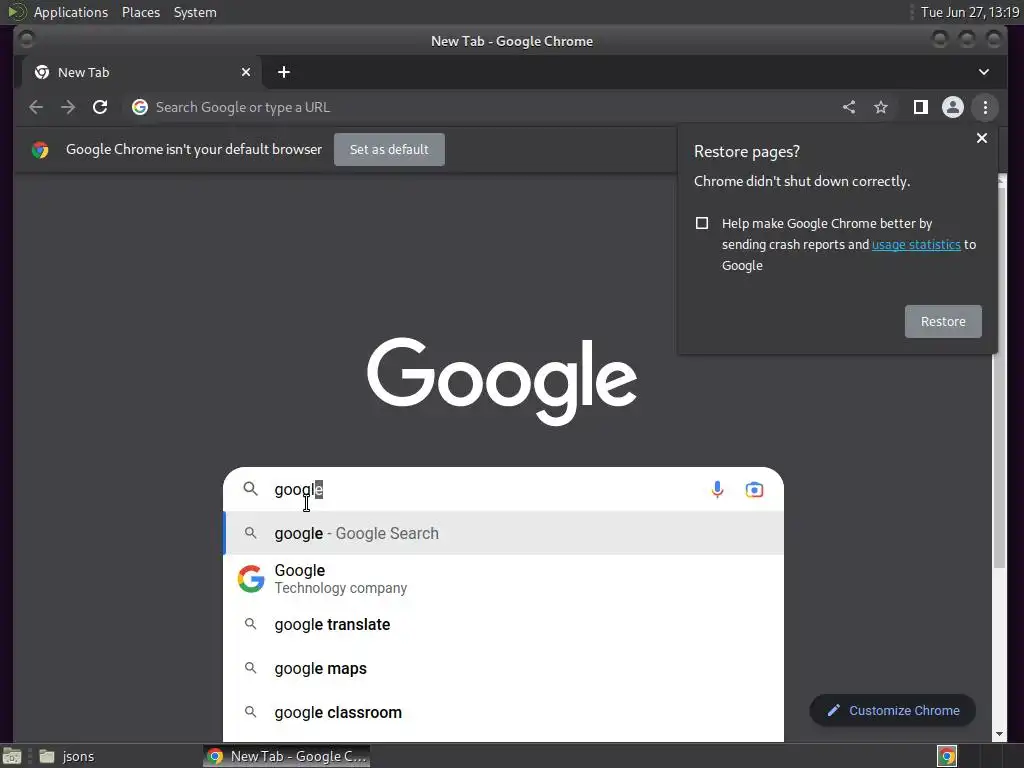Open Chrome's three-dot menu

[x=985, y=107]
